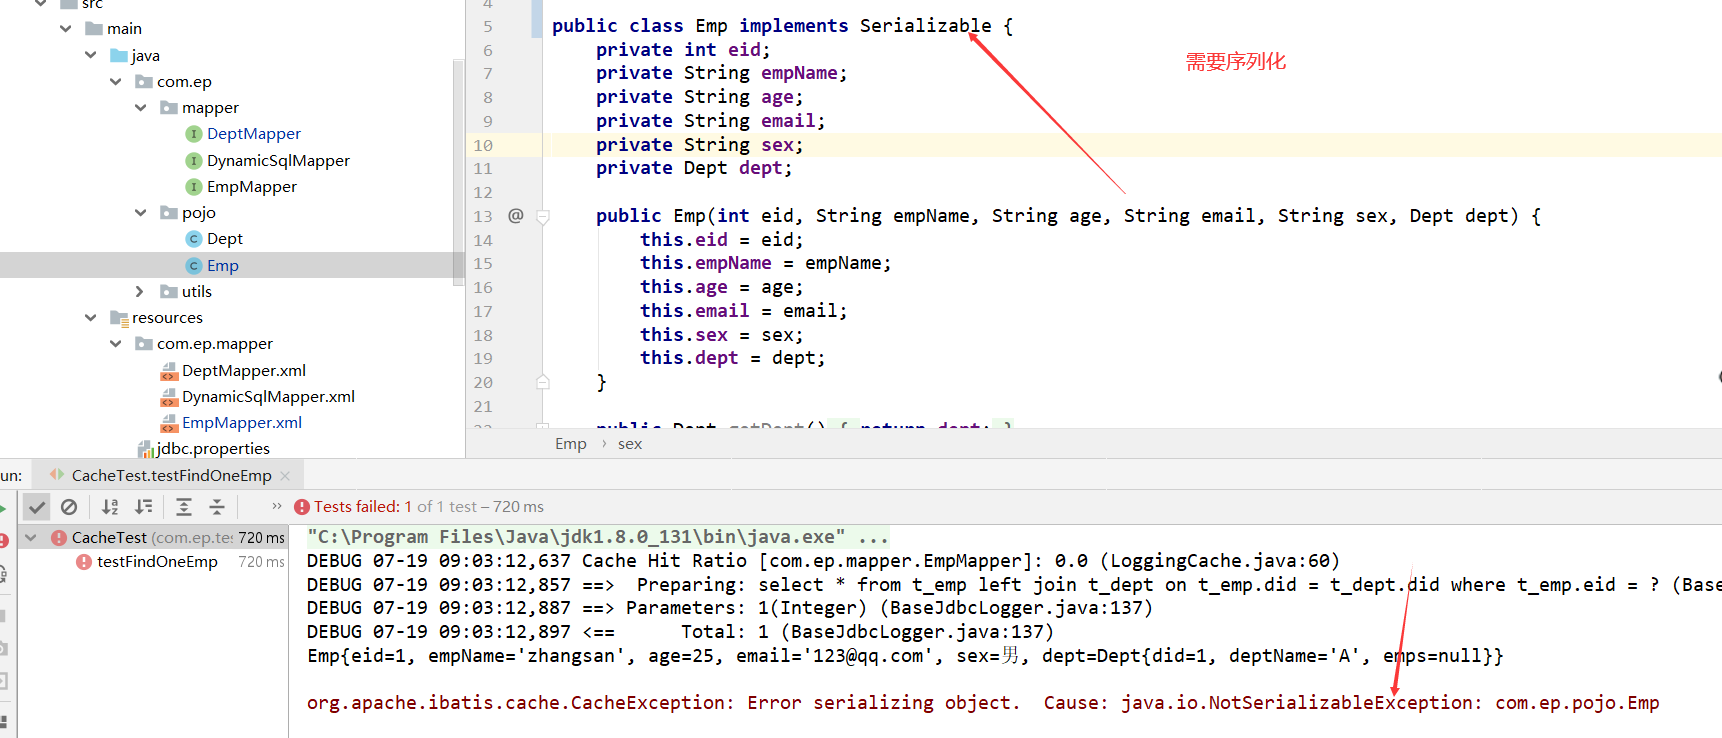
Task: Close the CacheTest.testFindOneEmp run tab
Action: point(286,476)
